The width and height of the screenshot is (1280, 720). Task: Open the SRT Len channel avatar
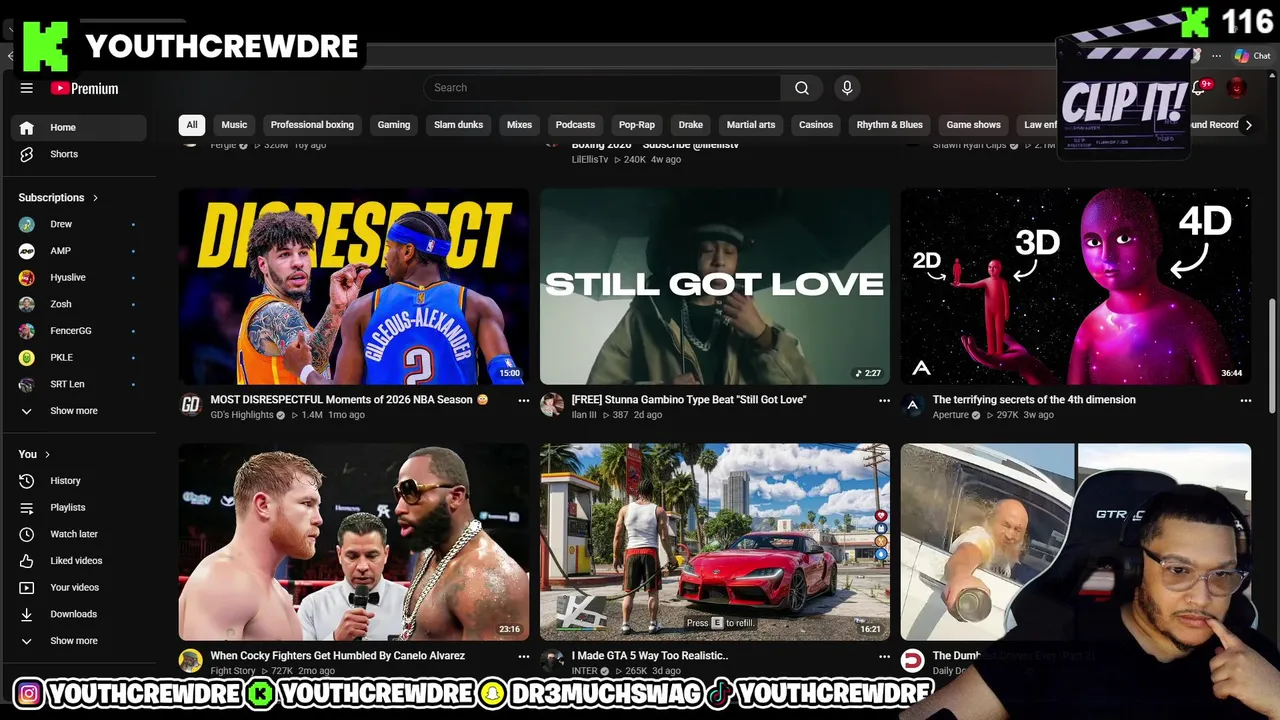click(27, 384)
